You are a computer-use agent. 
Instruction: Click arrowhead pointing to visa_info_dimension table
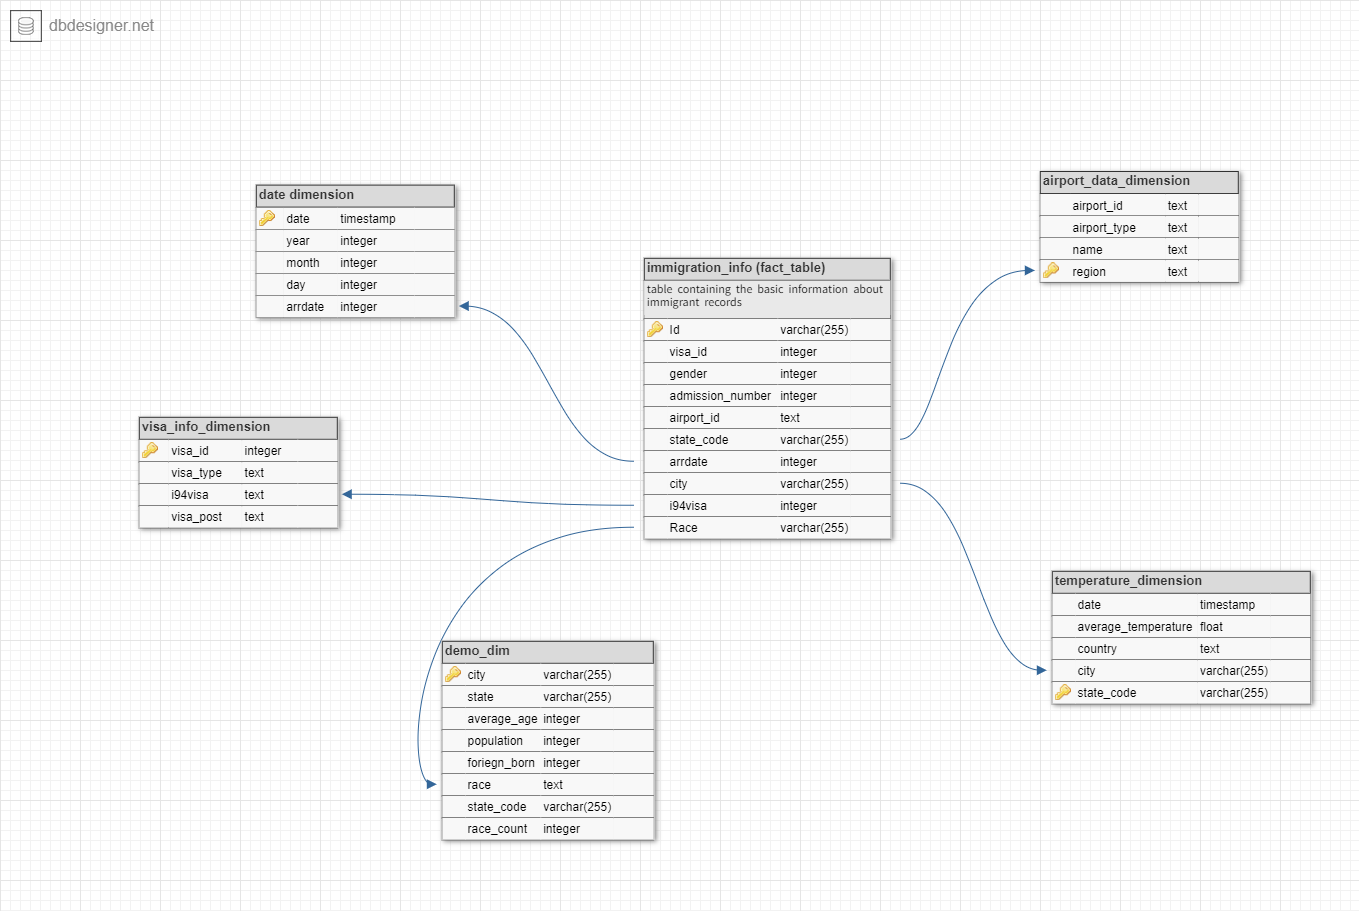point(347,494)
